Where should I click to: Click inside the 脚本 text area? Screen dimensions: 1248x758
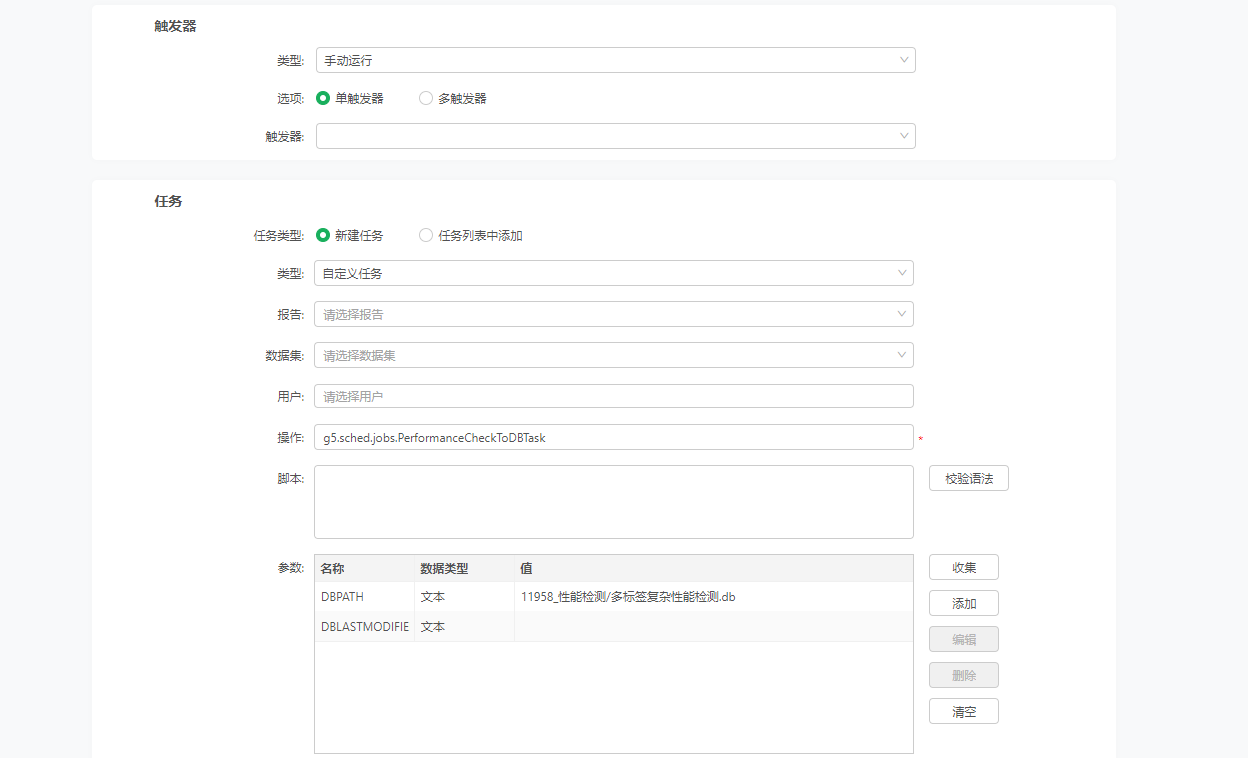click(x=614, y=502)
